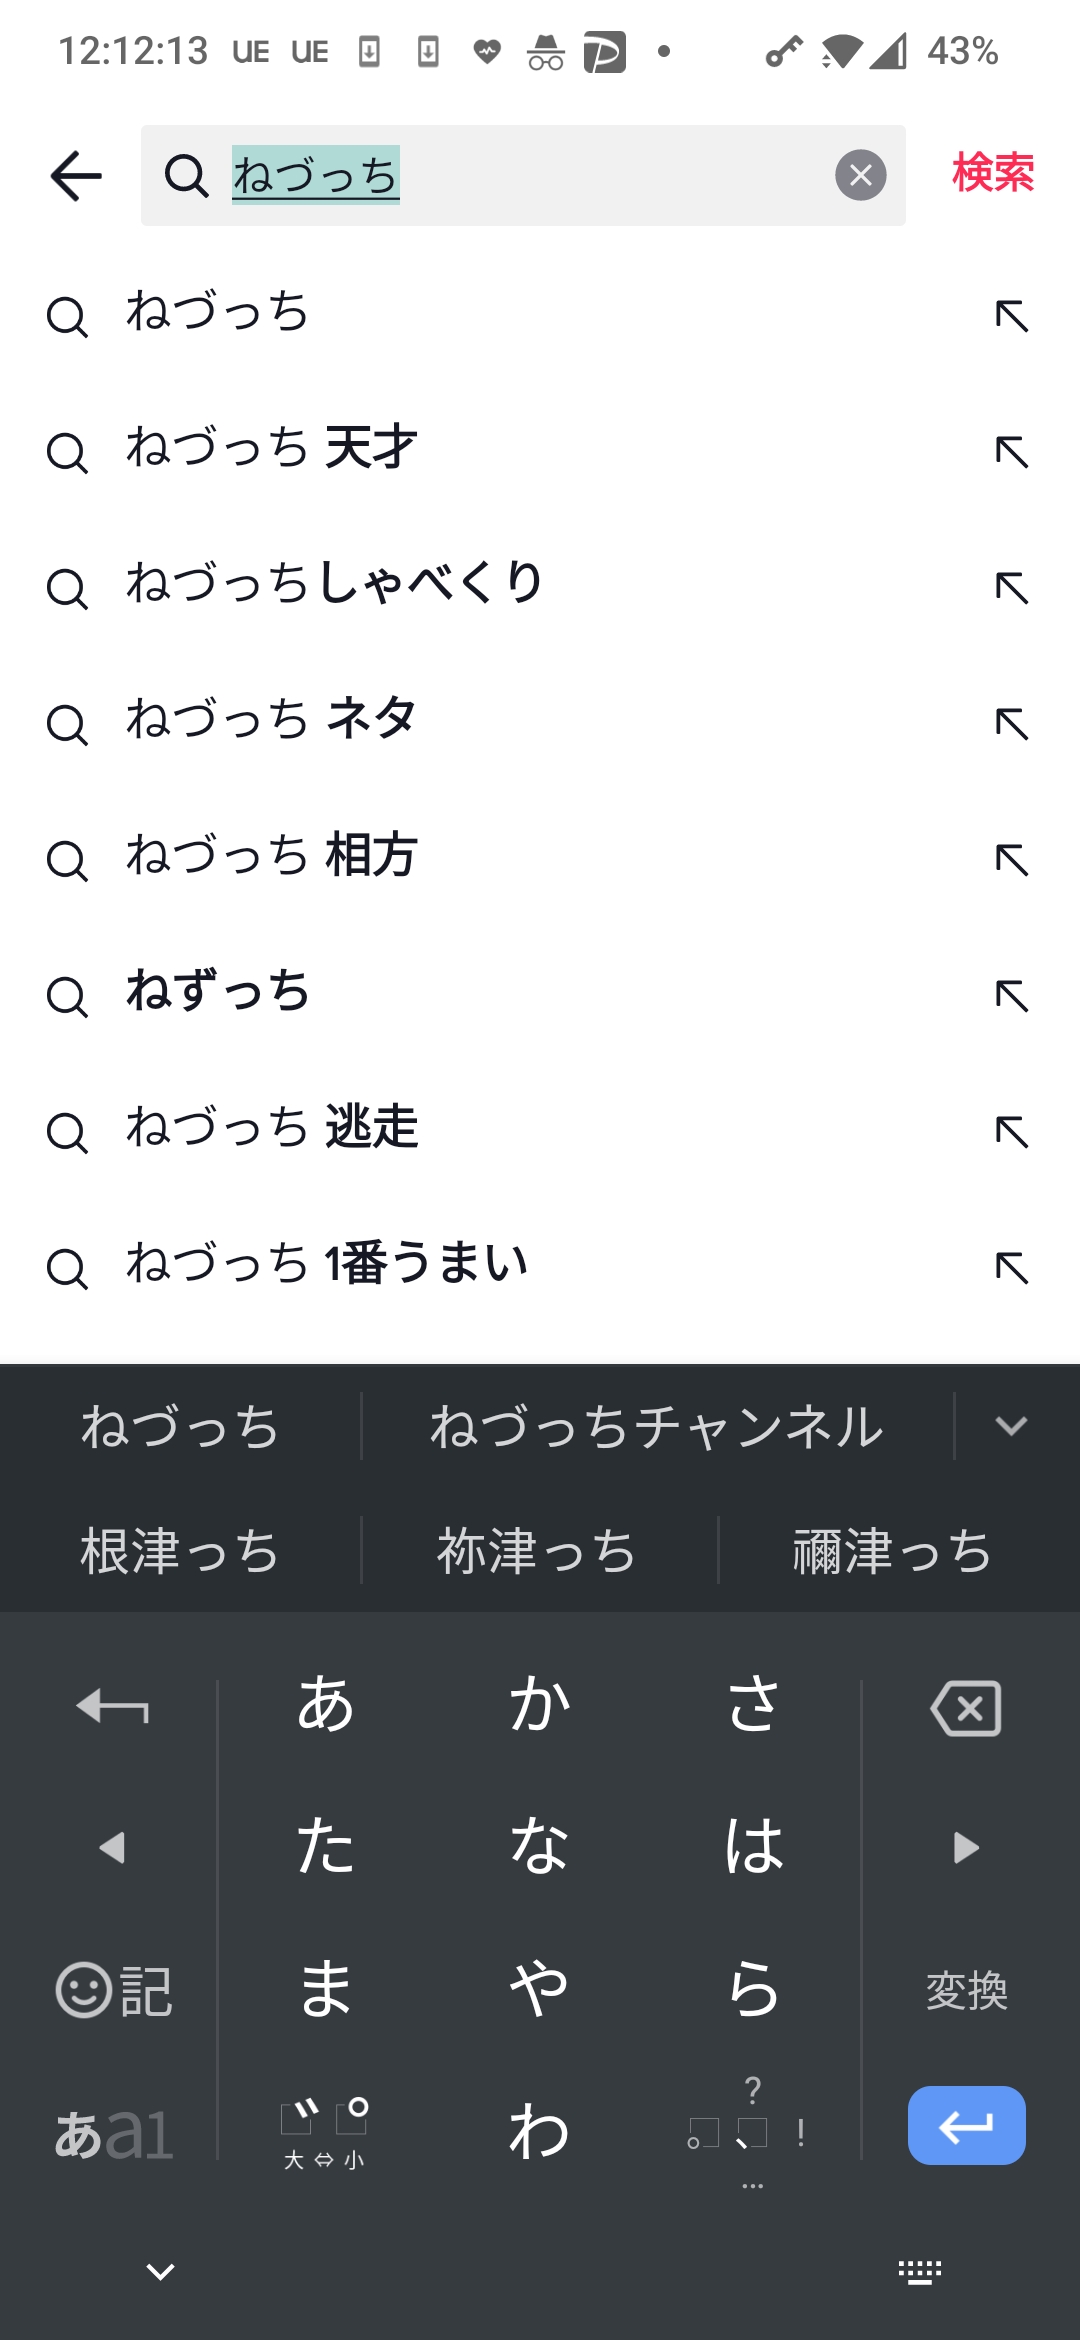The width and height of the screenshot is (1080, 2340).
Task: Tap the arrow icon beside ねづっち ネタ
Action: 1012,724
